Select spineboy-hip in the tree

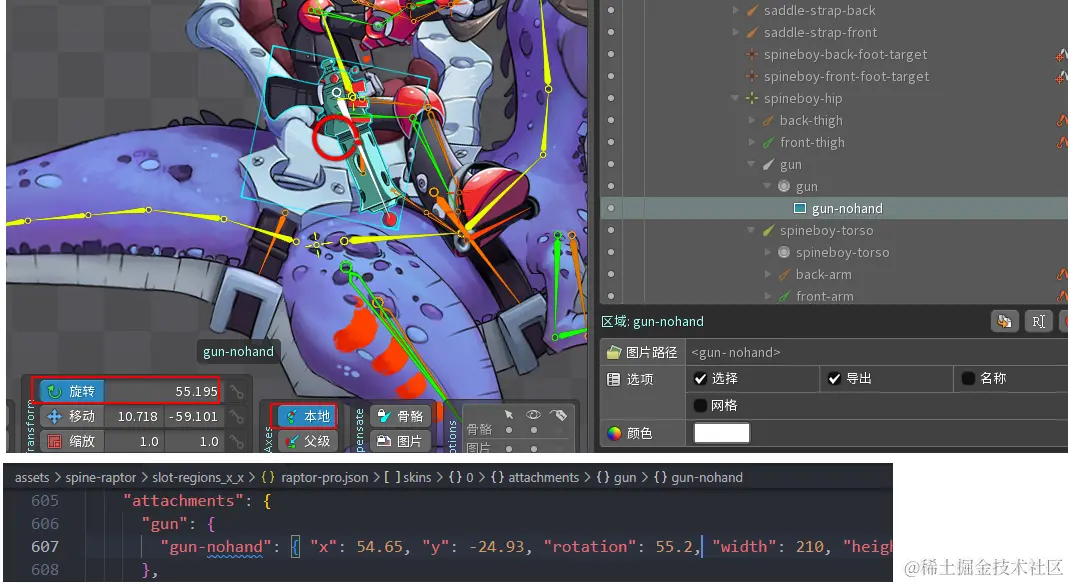tap(802, 98)
